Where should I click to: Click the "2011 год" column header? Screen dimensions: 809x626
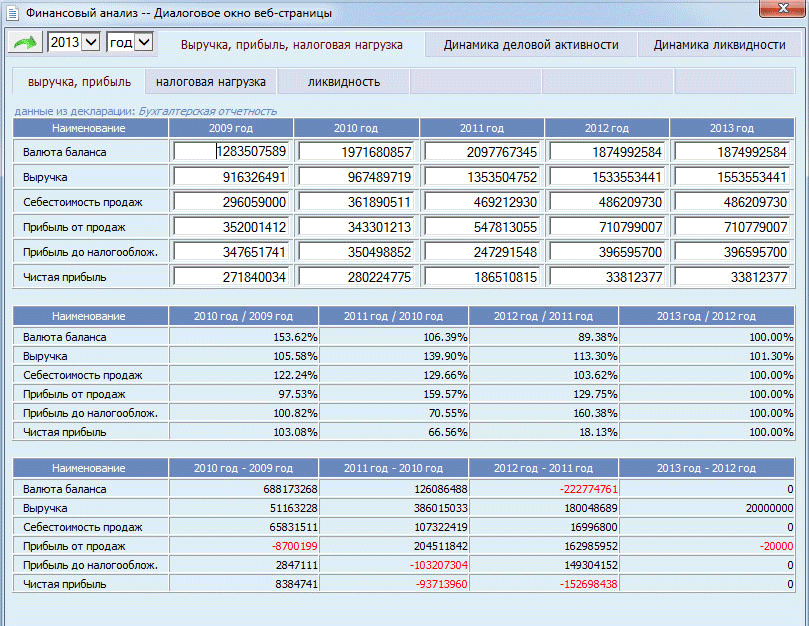pyautogui.click(x=482, y=128)
